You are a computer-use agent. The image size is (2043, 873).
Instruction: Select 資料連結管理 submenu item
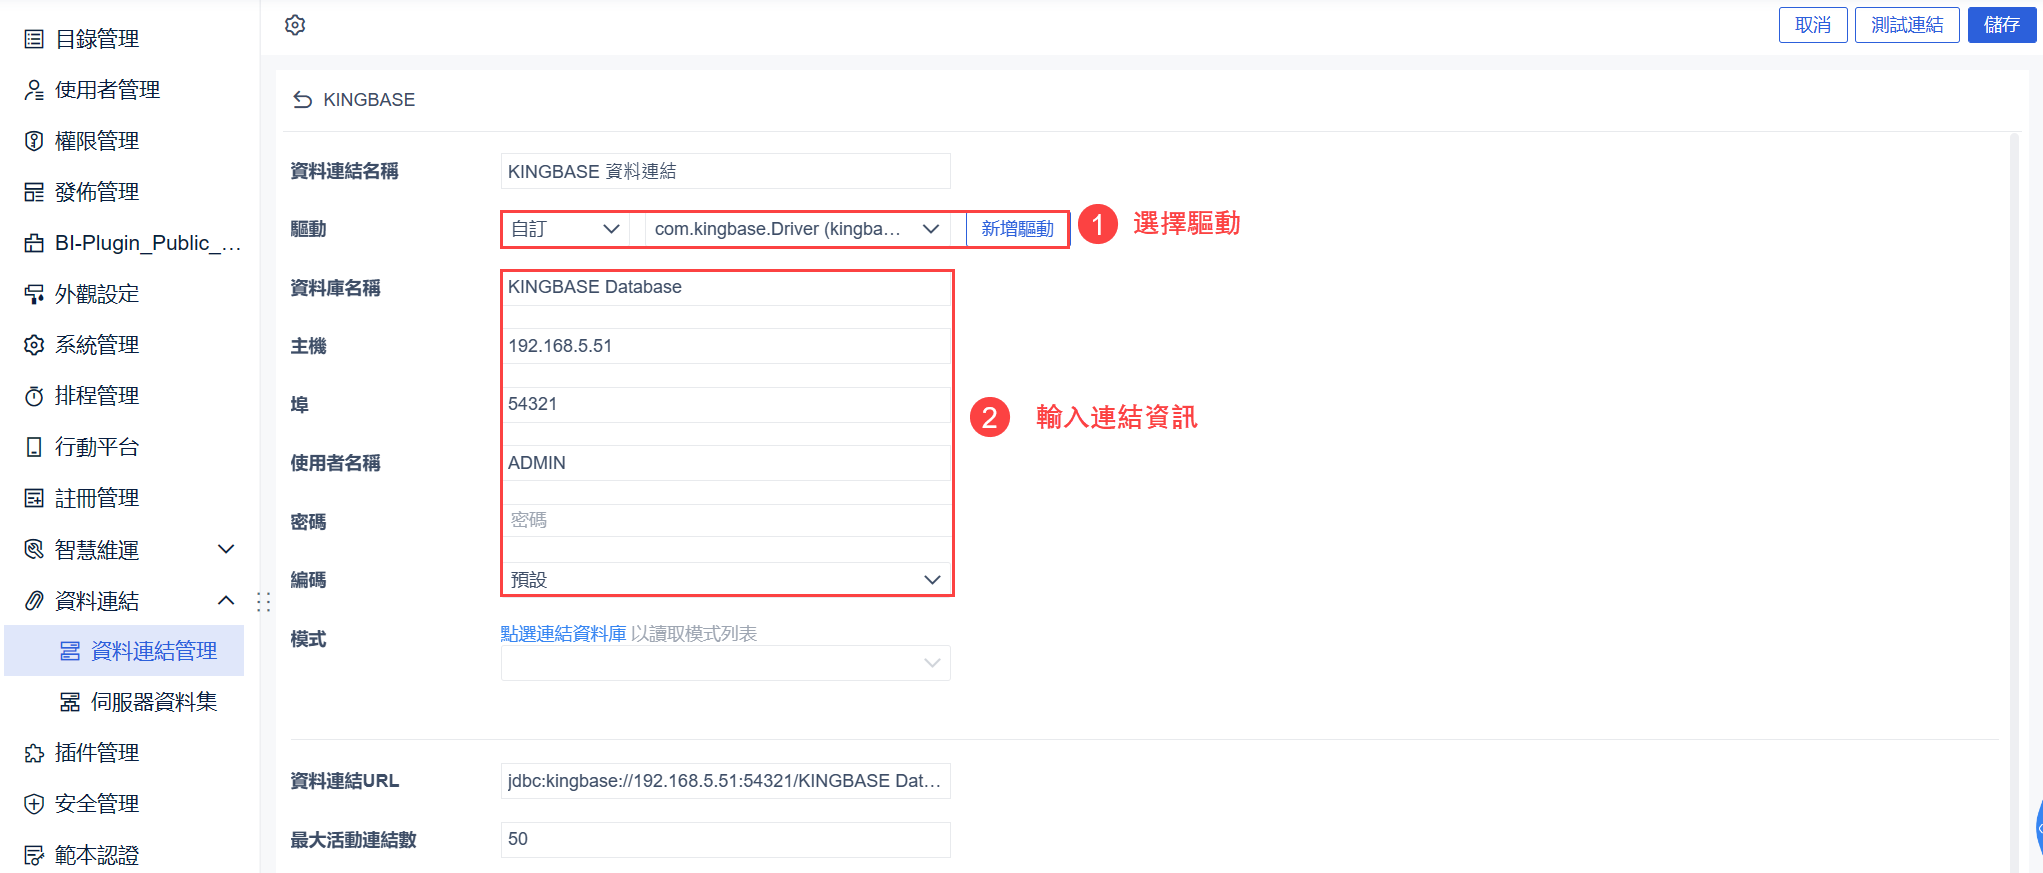(x=124, y=651)
